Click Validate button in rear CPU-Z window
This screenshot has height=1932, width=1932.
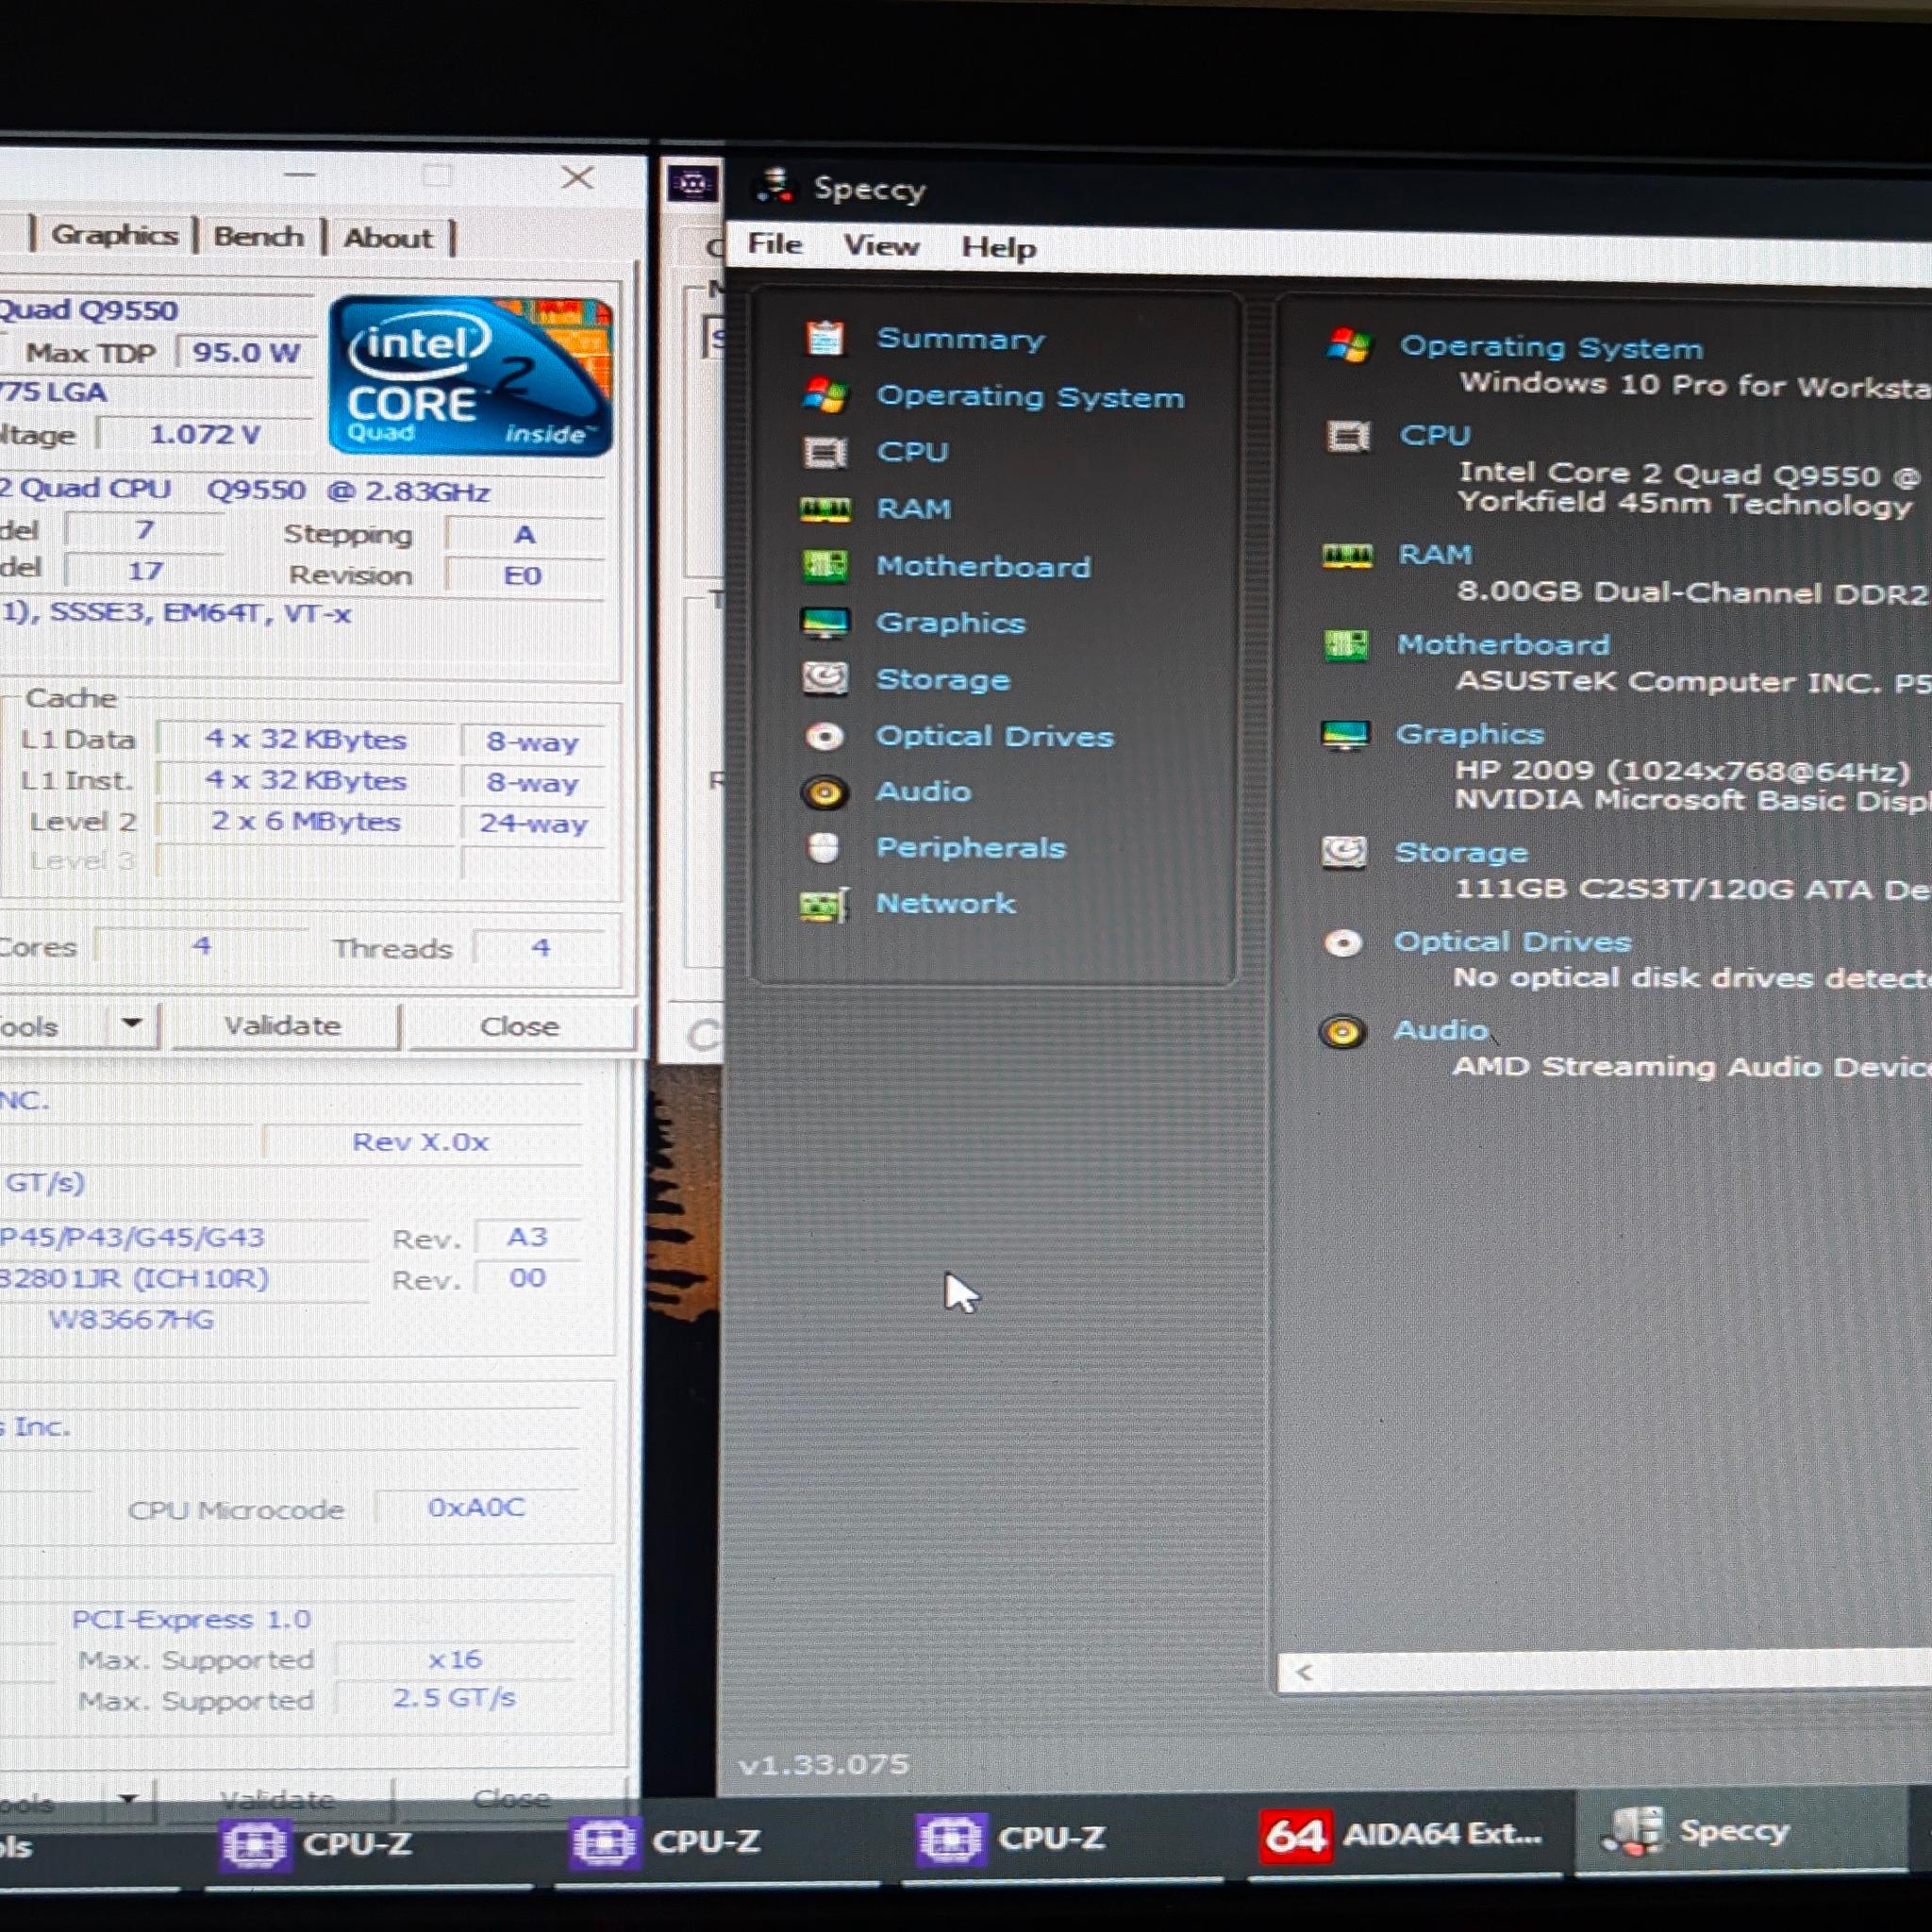click(x=277, y=1800)
